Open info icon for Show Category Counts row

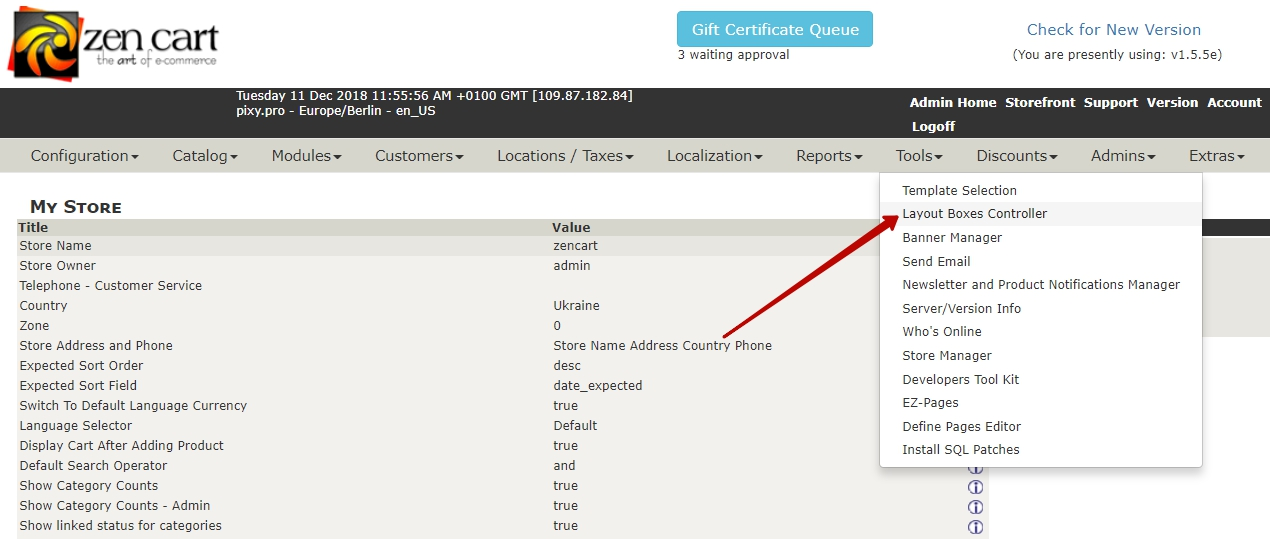pos(975,487)
